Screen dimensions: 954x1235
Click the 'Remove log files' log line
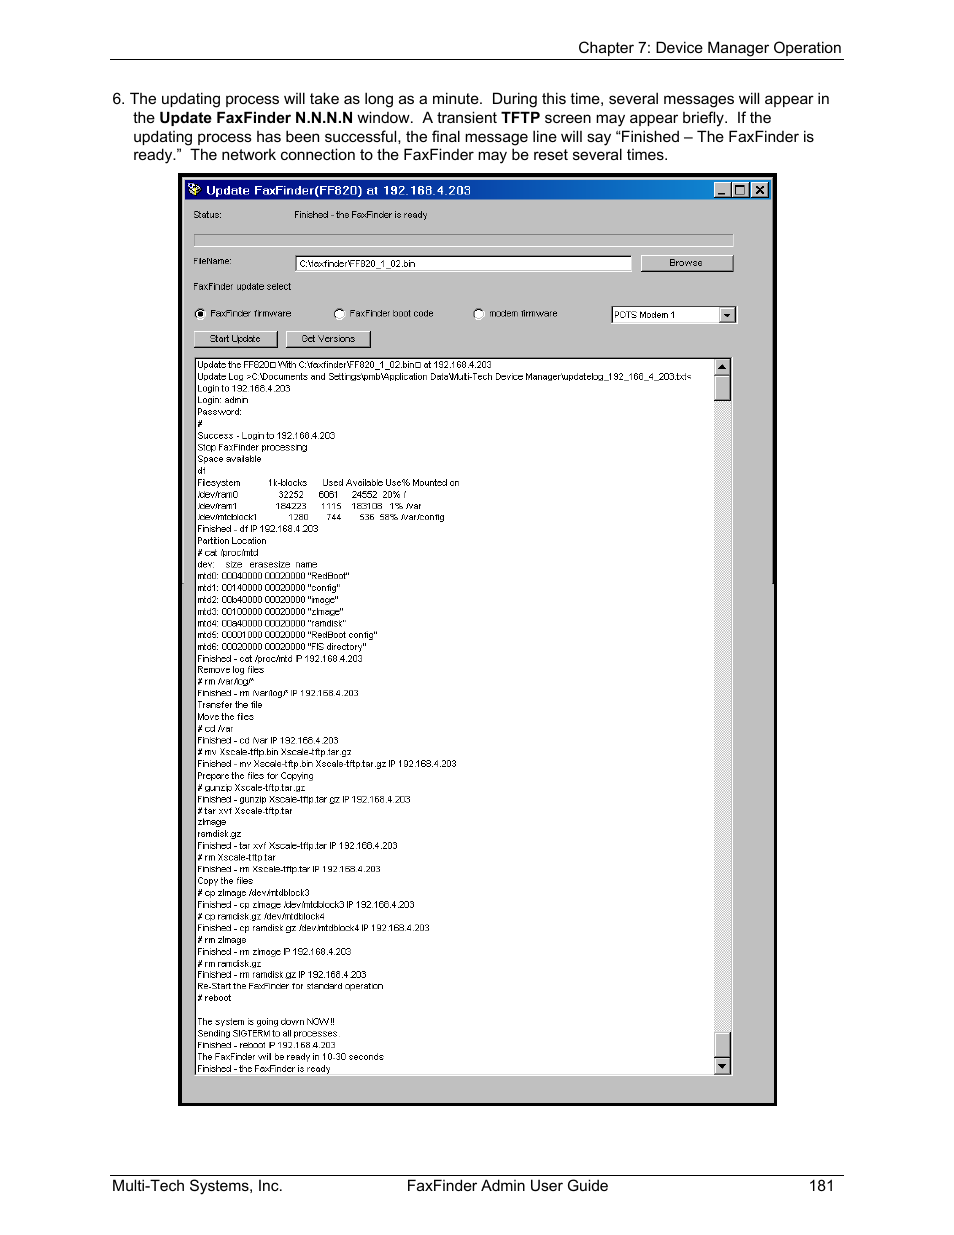[230, 670]
